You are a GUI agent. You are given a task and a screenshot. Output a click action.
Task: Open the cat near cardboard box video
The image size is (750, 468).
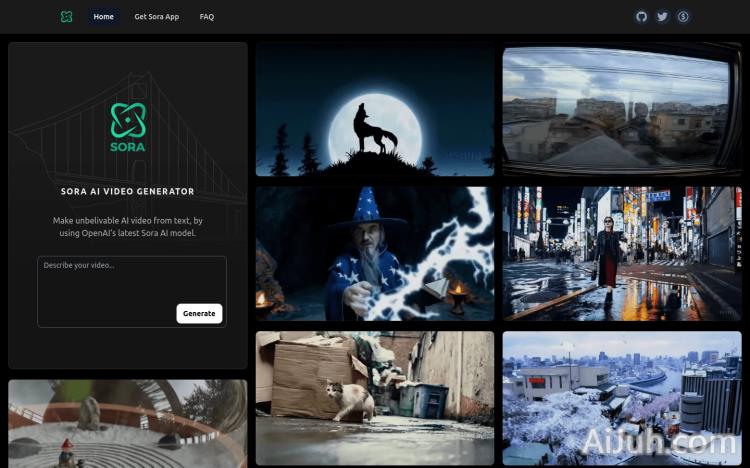point(375,398)
